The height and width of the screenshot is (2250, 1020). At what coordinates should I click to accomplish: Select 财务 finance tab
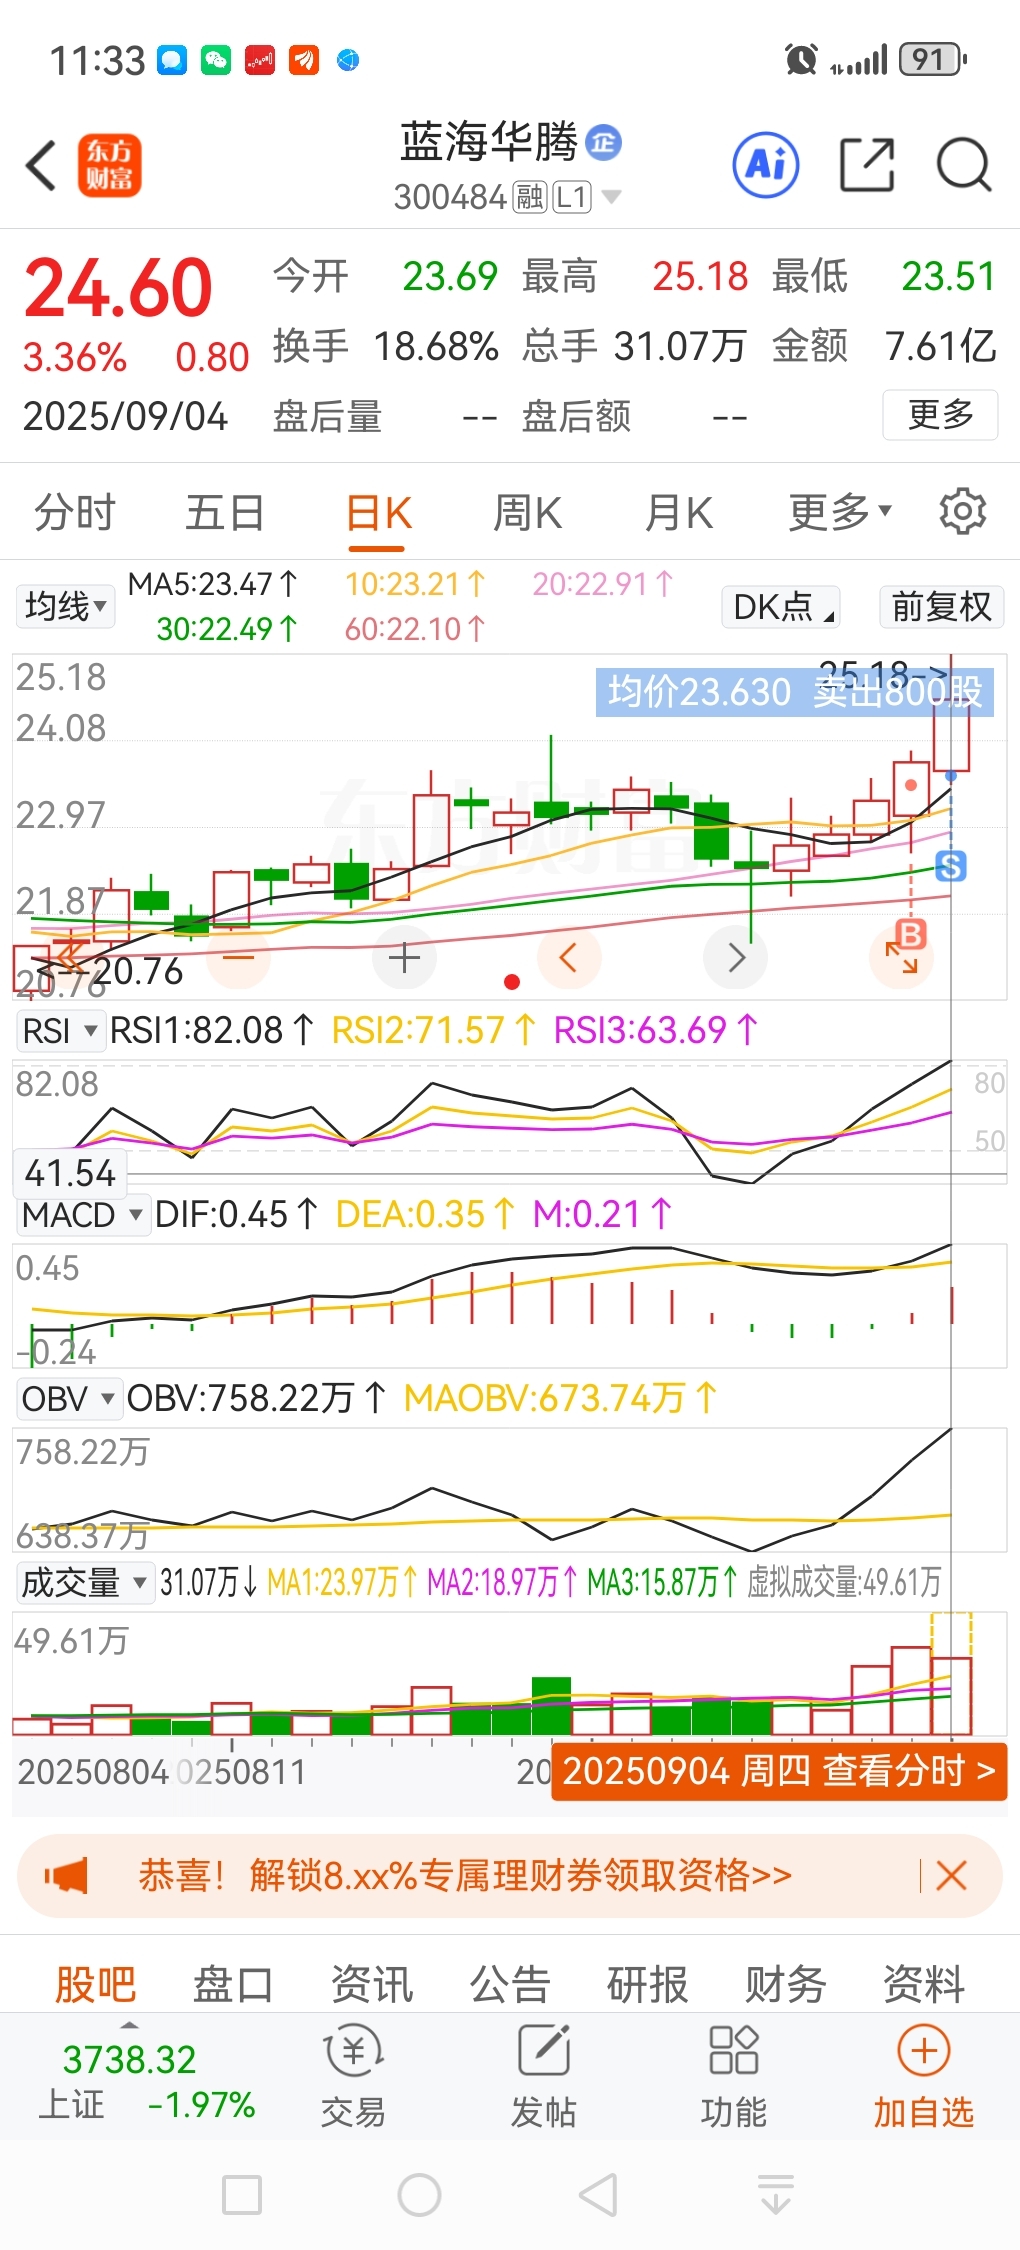786,1984
